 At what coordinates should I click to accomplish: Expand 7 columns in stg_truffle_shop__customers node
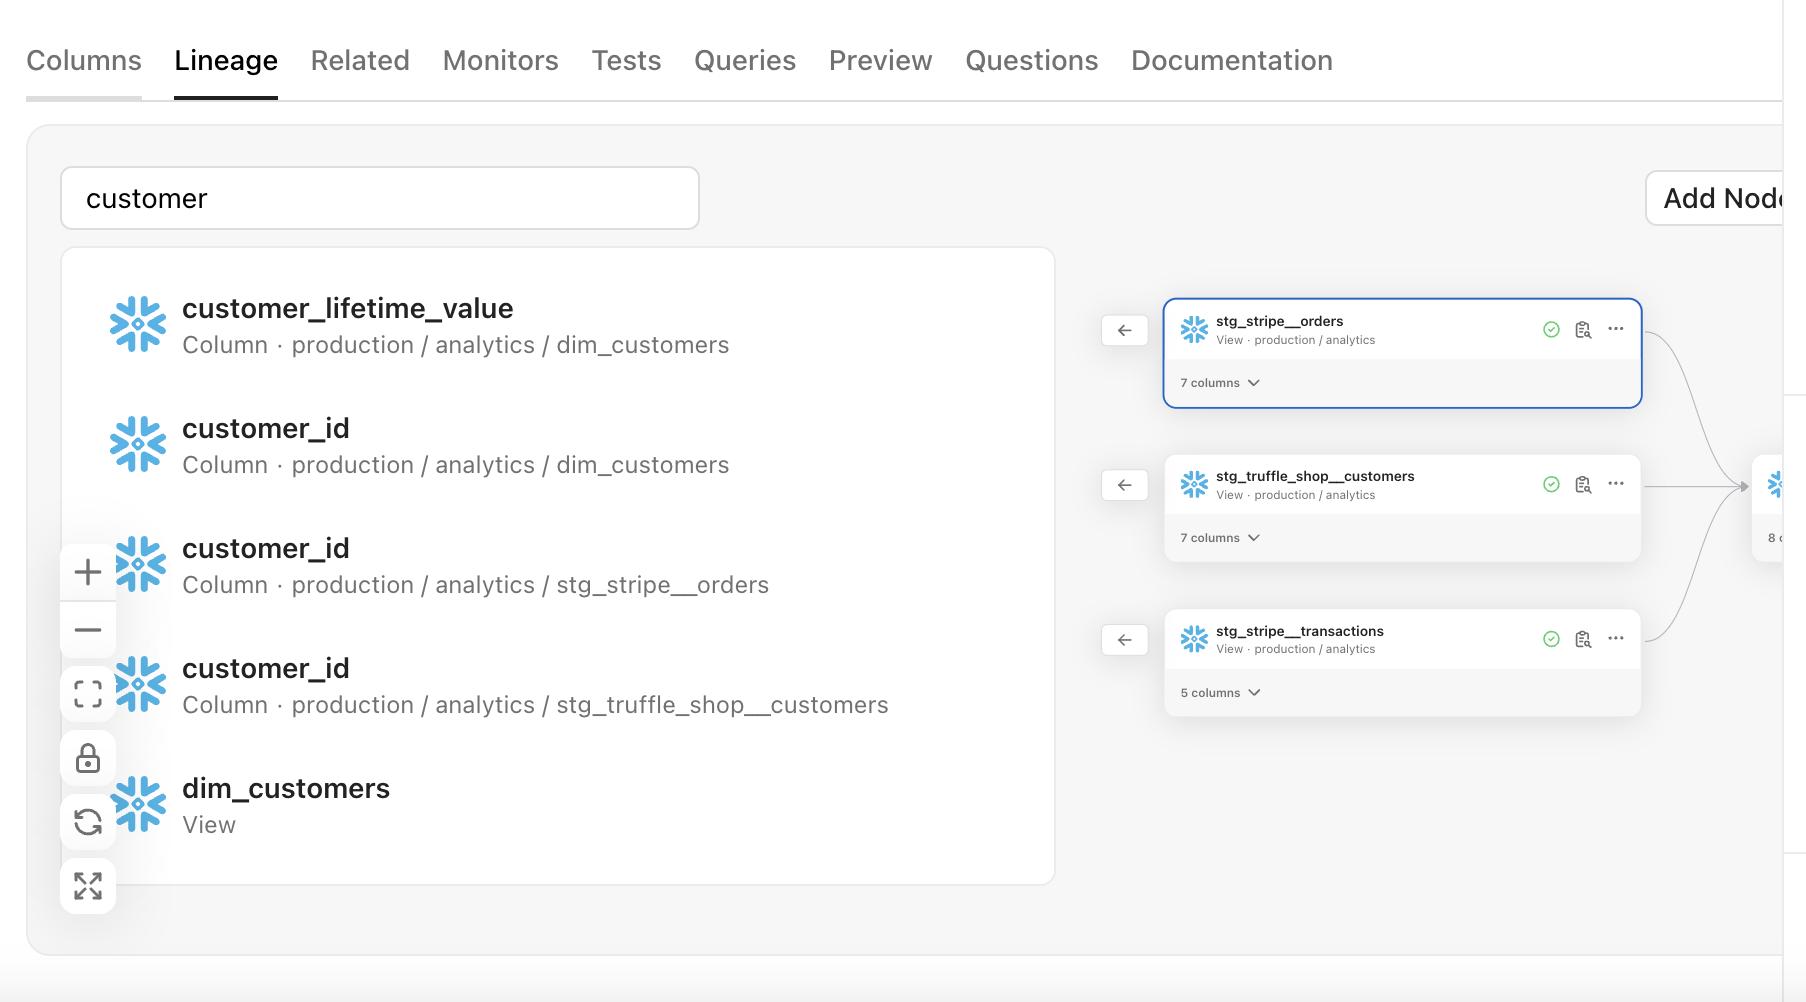click(x=1220, y=538)
